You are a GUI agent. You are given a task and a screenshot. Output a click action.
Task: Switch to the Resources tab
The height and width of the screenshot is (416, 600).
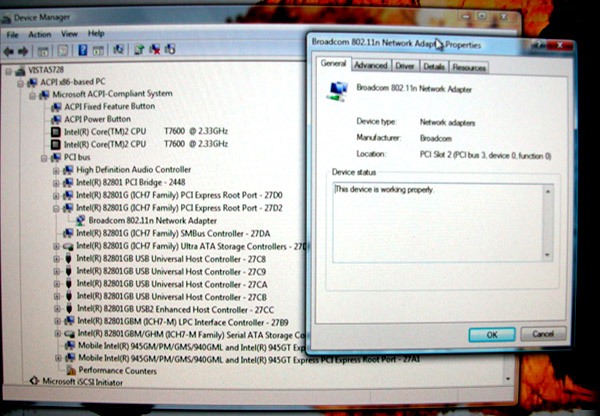(x=469, y=68)
